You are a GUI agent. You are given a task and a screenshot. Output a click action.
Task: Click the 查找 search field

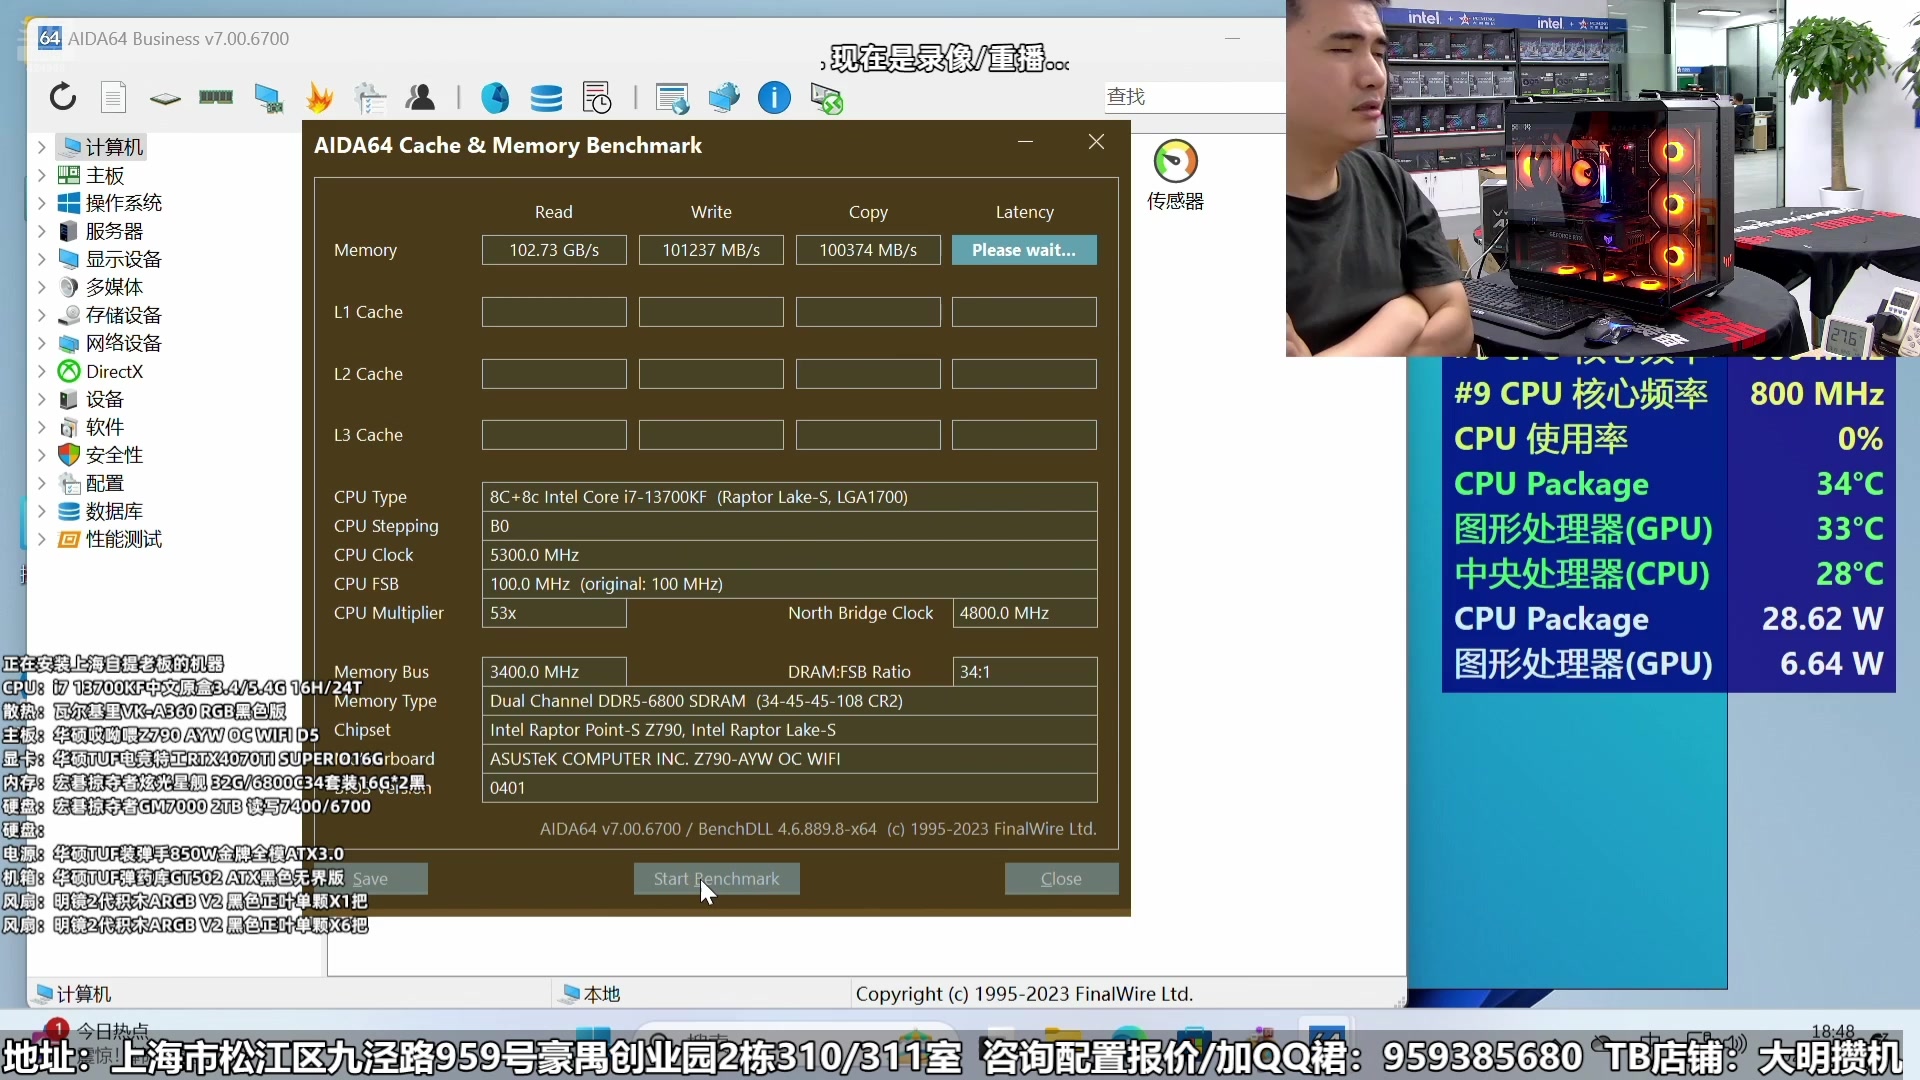pos(1195,97)
